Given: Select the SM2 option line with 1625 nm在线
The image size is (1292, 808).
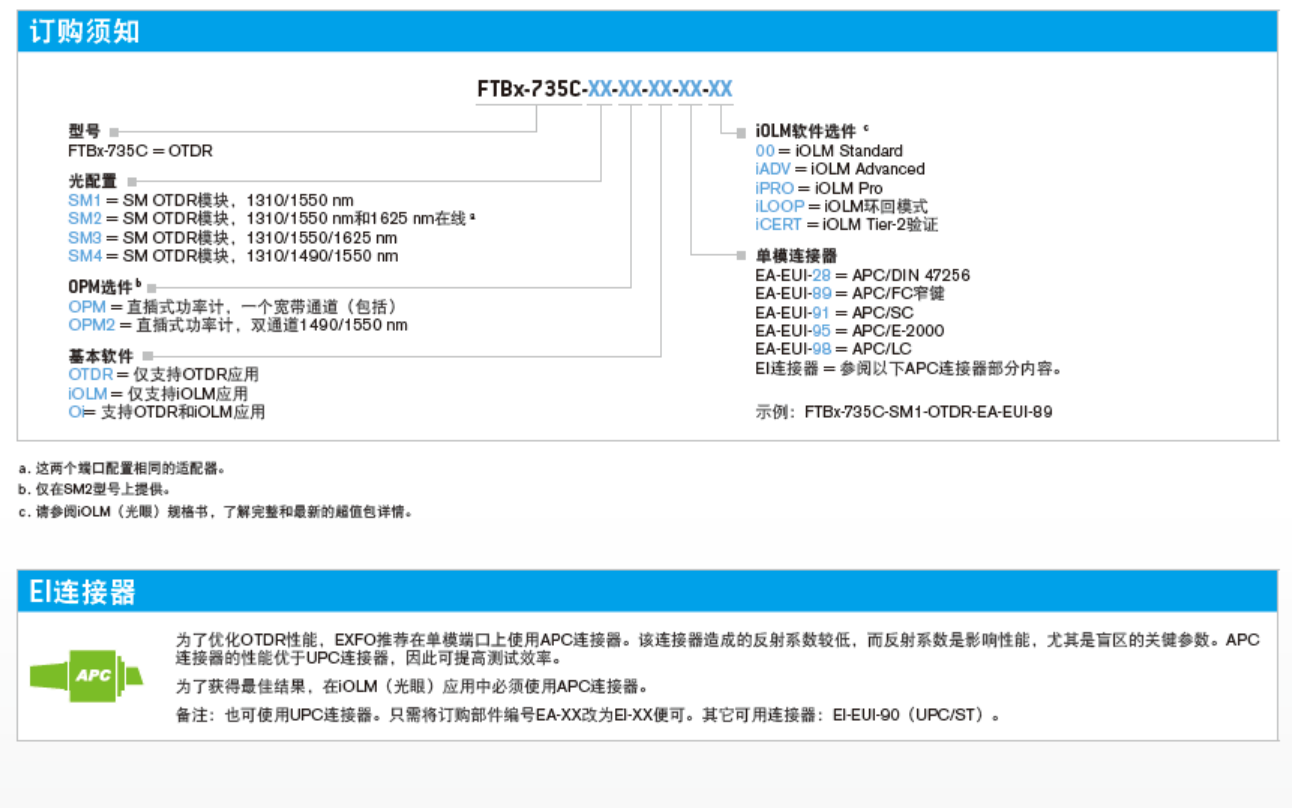Looking at the screenshot, I should coord(271,218).
